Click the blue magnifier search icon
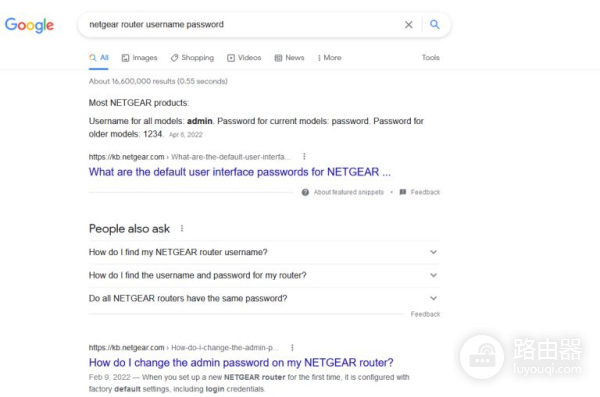Screen dimensions: 600x397 point(434,25)
